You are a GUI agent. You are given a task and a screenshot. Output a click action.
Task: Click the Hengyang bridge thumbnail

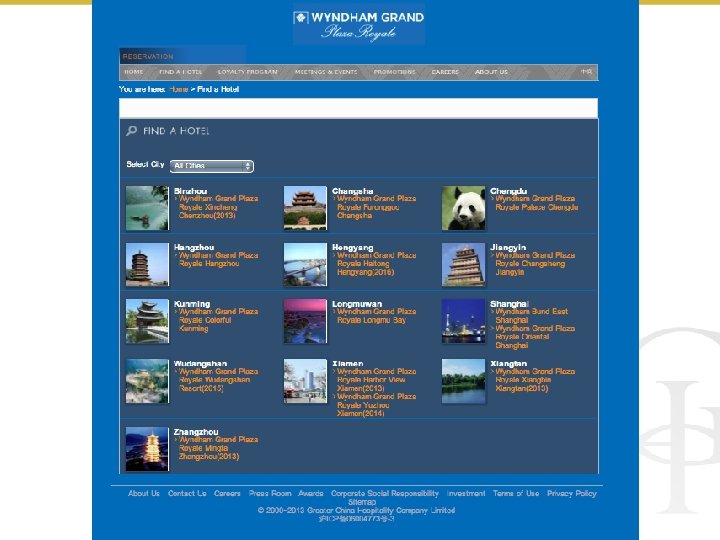305,264
